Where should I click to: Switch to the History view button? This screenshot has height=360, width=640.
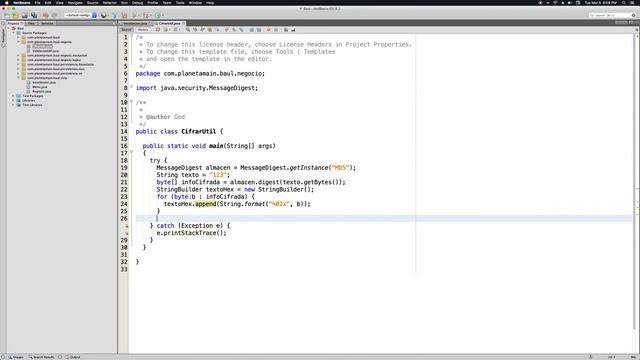(143, 30)
